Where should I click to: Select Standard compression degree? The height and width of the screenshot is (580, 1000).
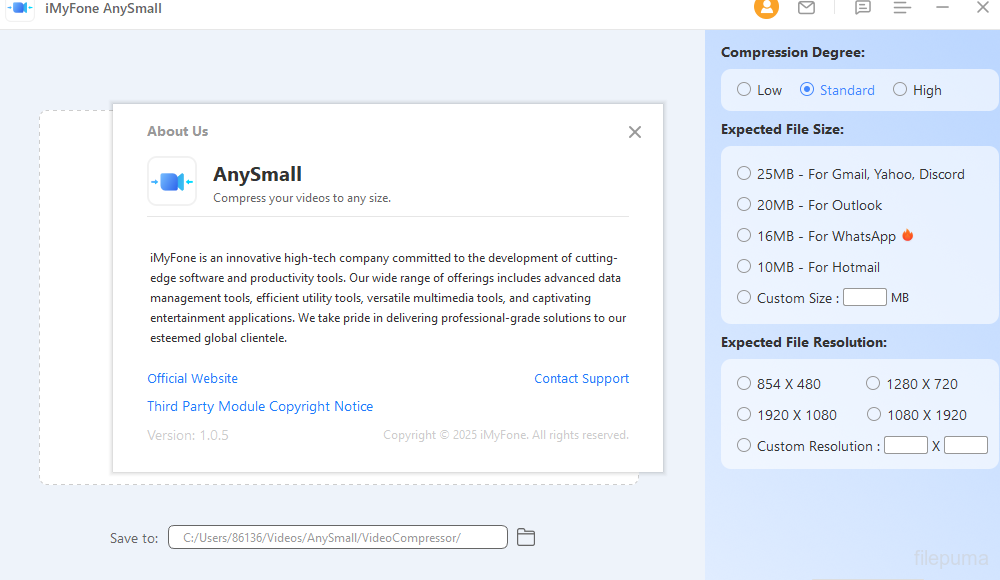click(x=807, y=90)
